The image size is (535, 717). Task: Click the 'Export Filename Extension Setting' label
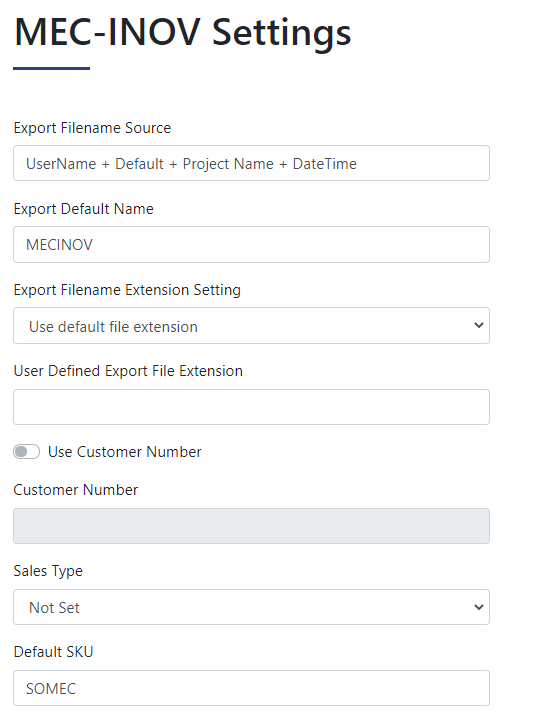pyautogui.click(x=127, y=290)
